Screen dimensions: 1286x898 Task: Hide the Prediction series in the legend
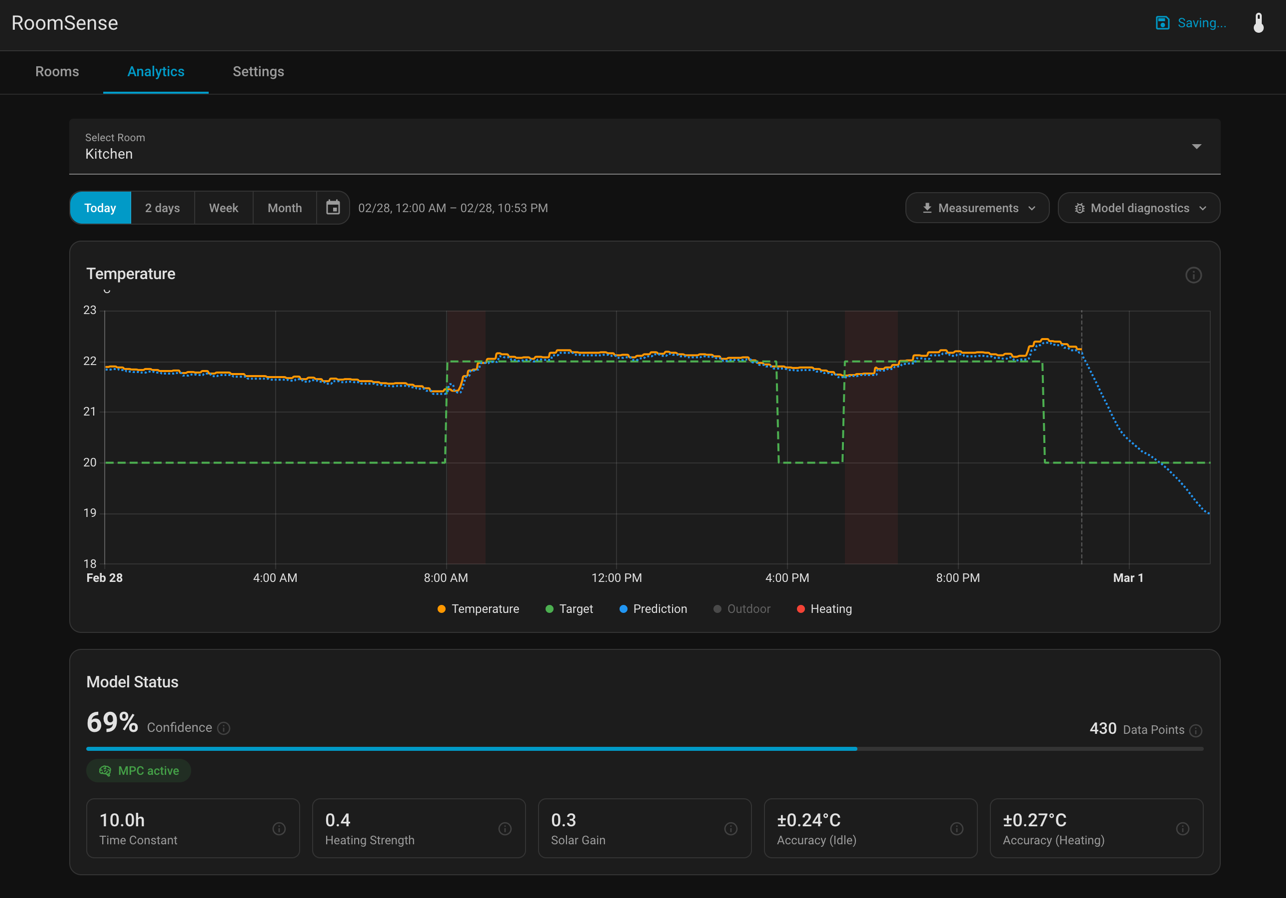click(x=653, y=609)
